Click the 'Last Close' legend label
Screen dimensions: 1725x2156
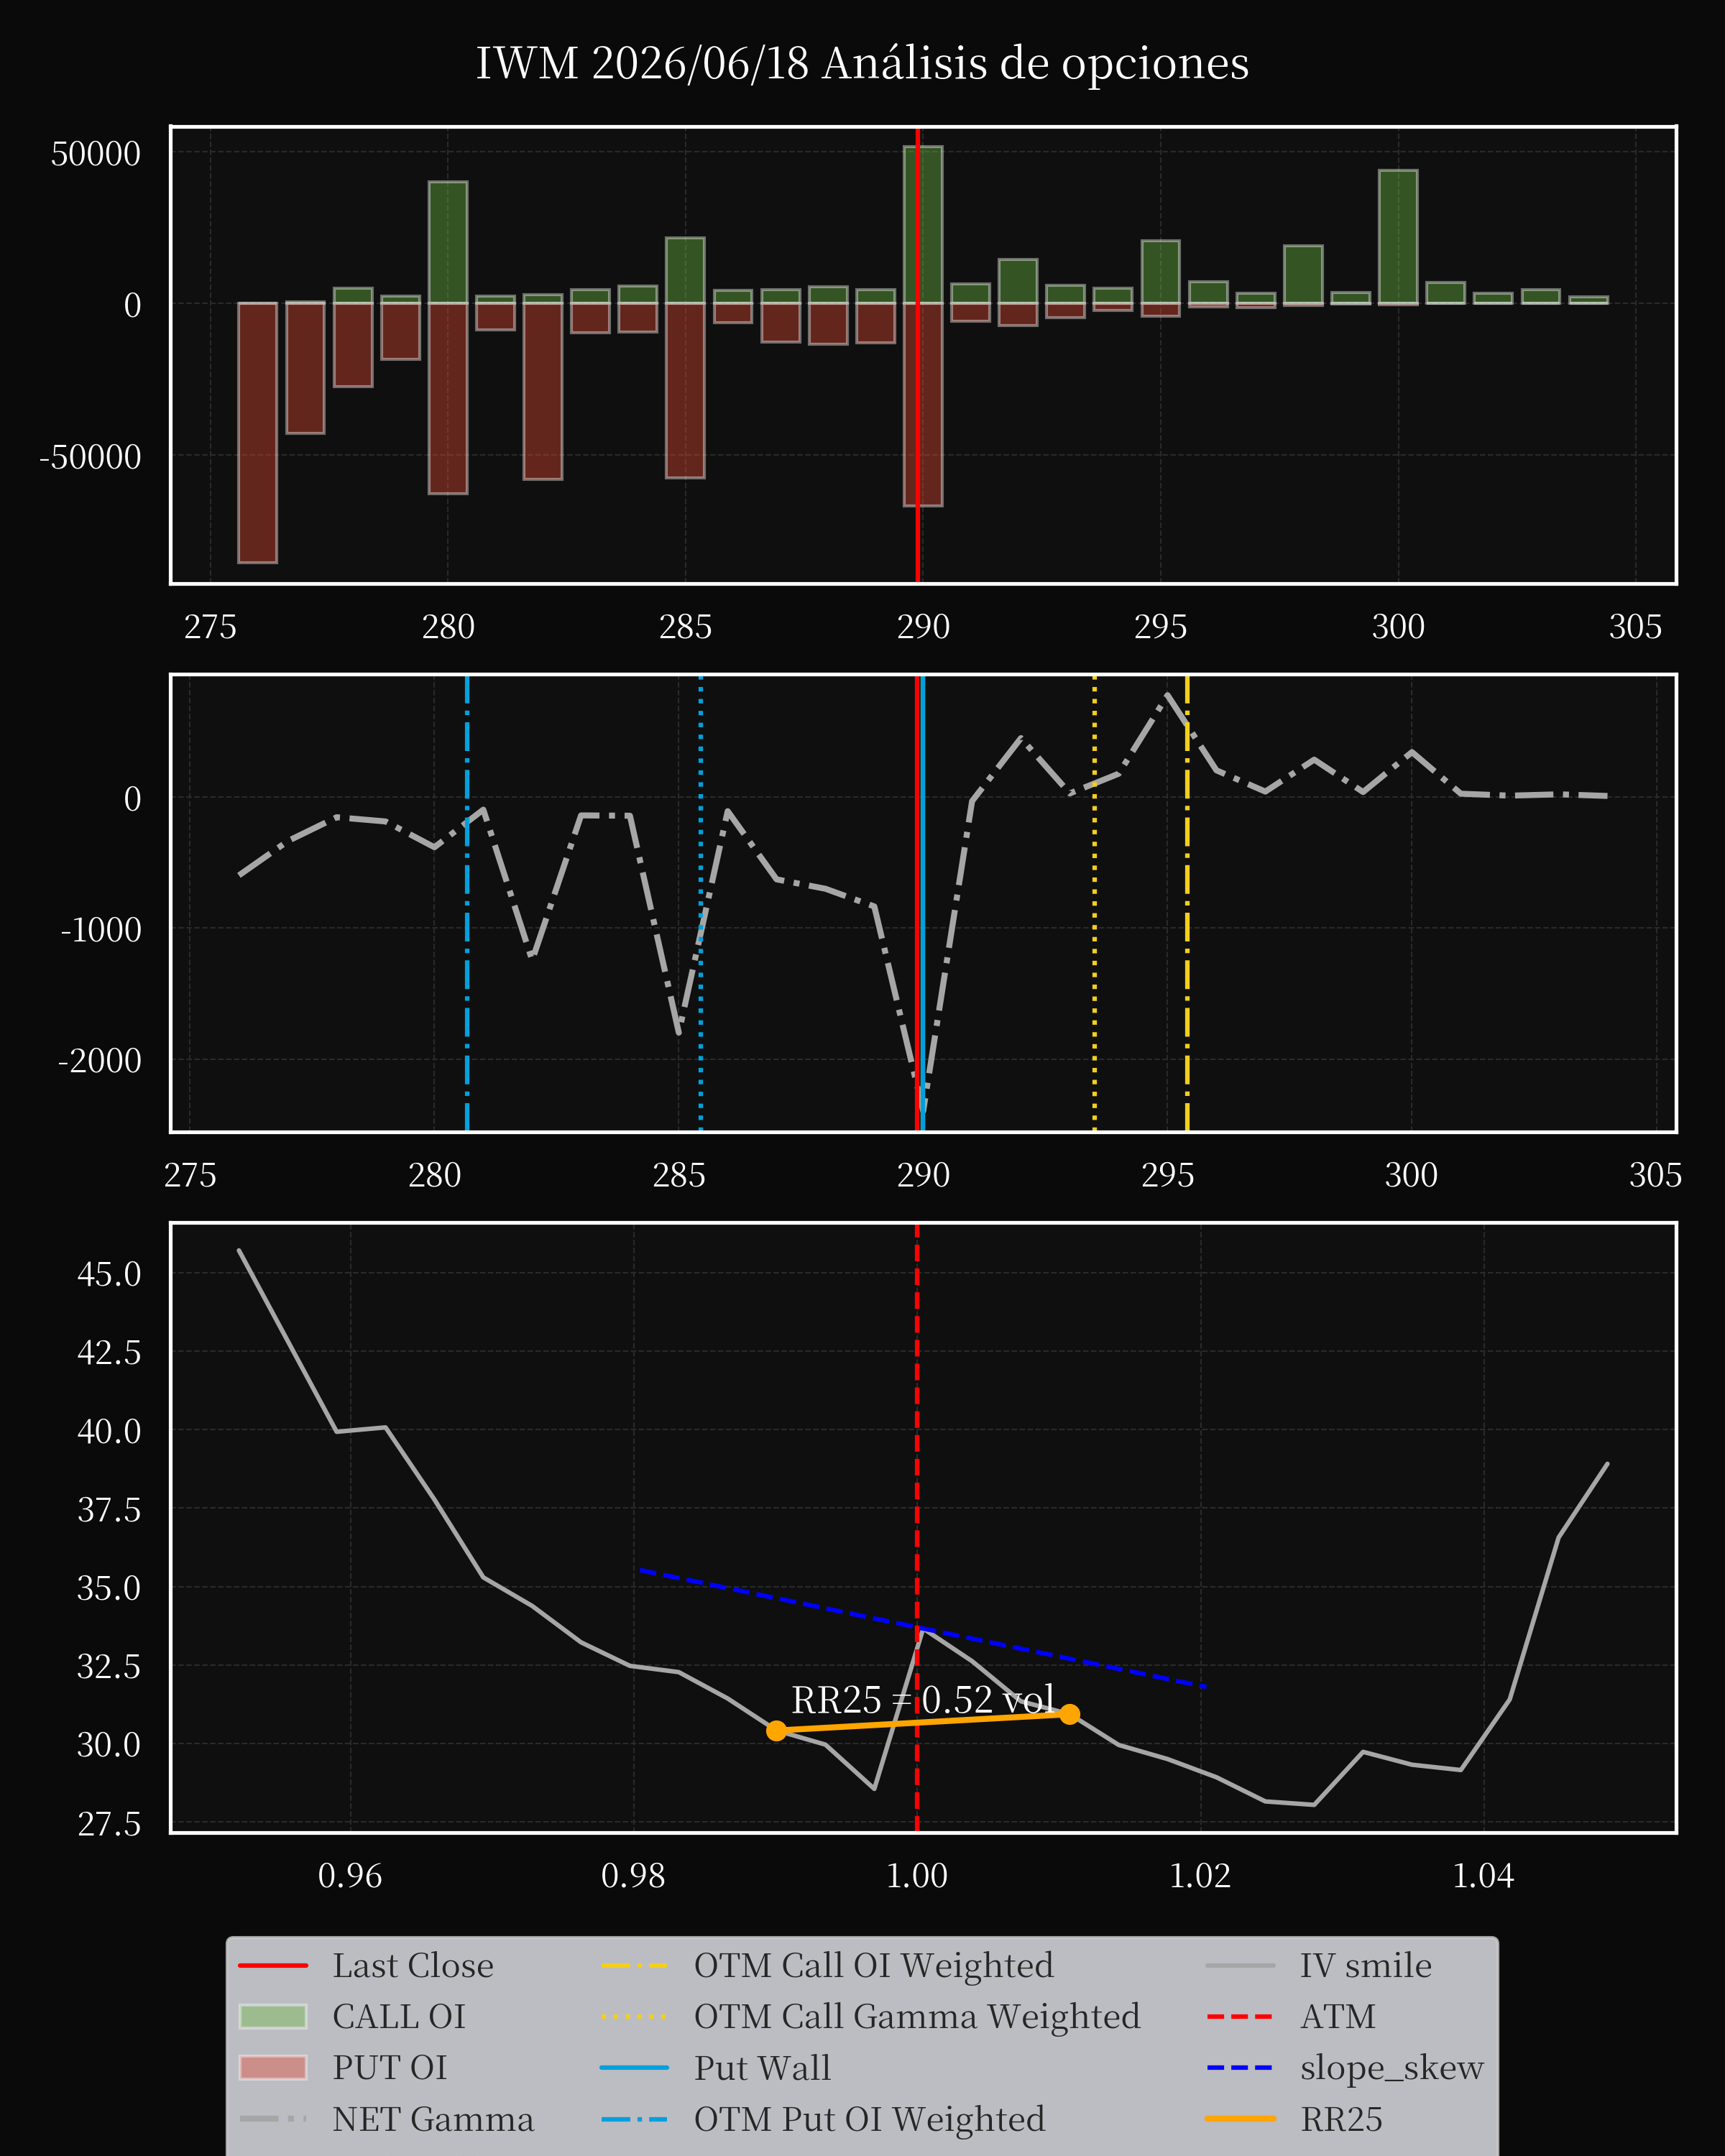point(413,1965)
